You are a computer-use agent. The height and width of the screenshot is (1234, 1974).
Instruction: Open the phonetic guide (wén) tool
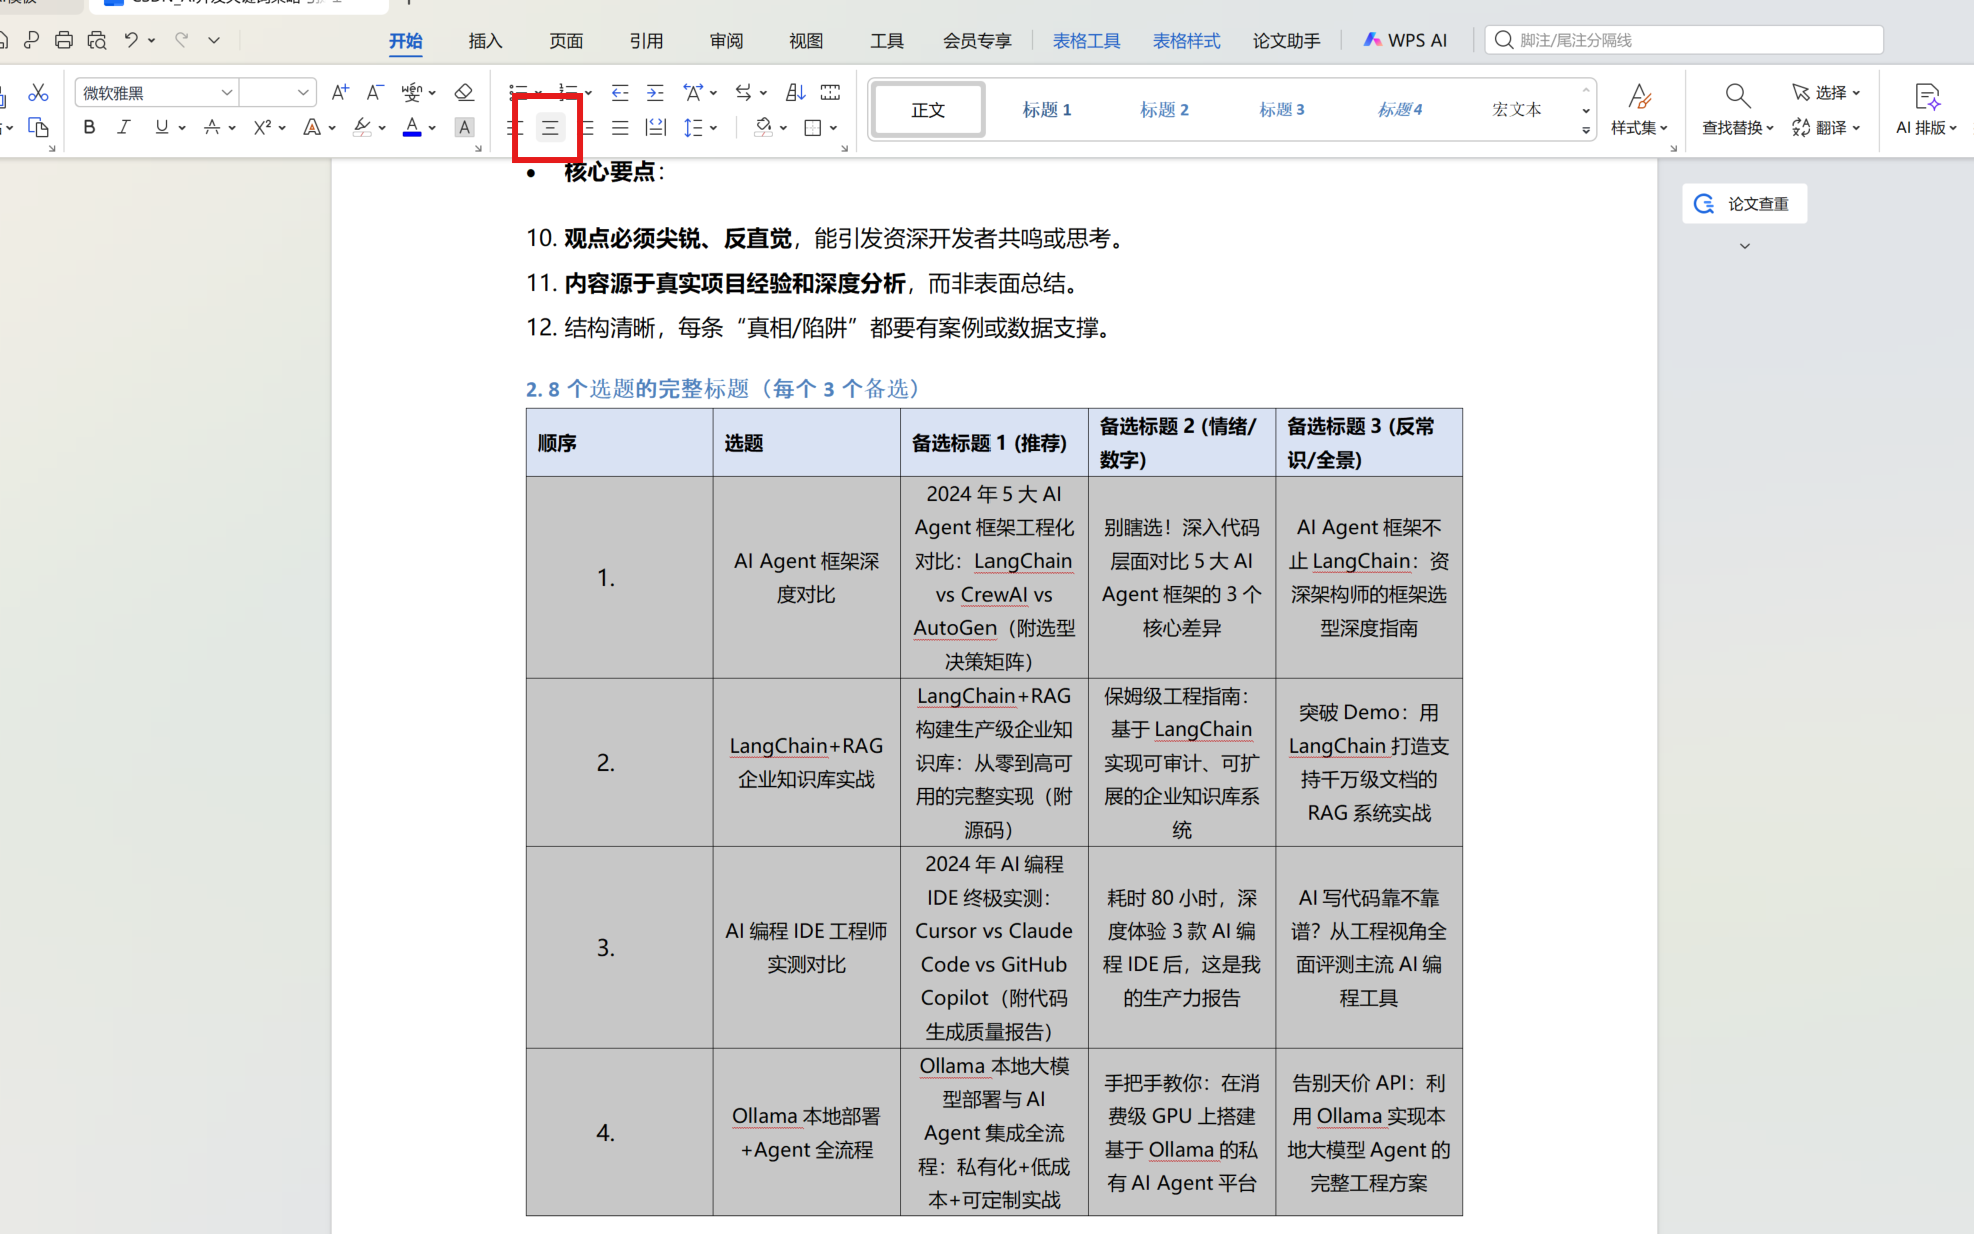pos(412,92)
